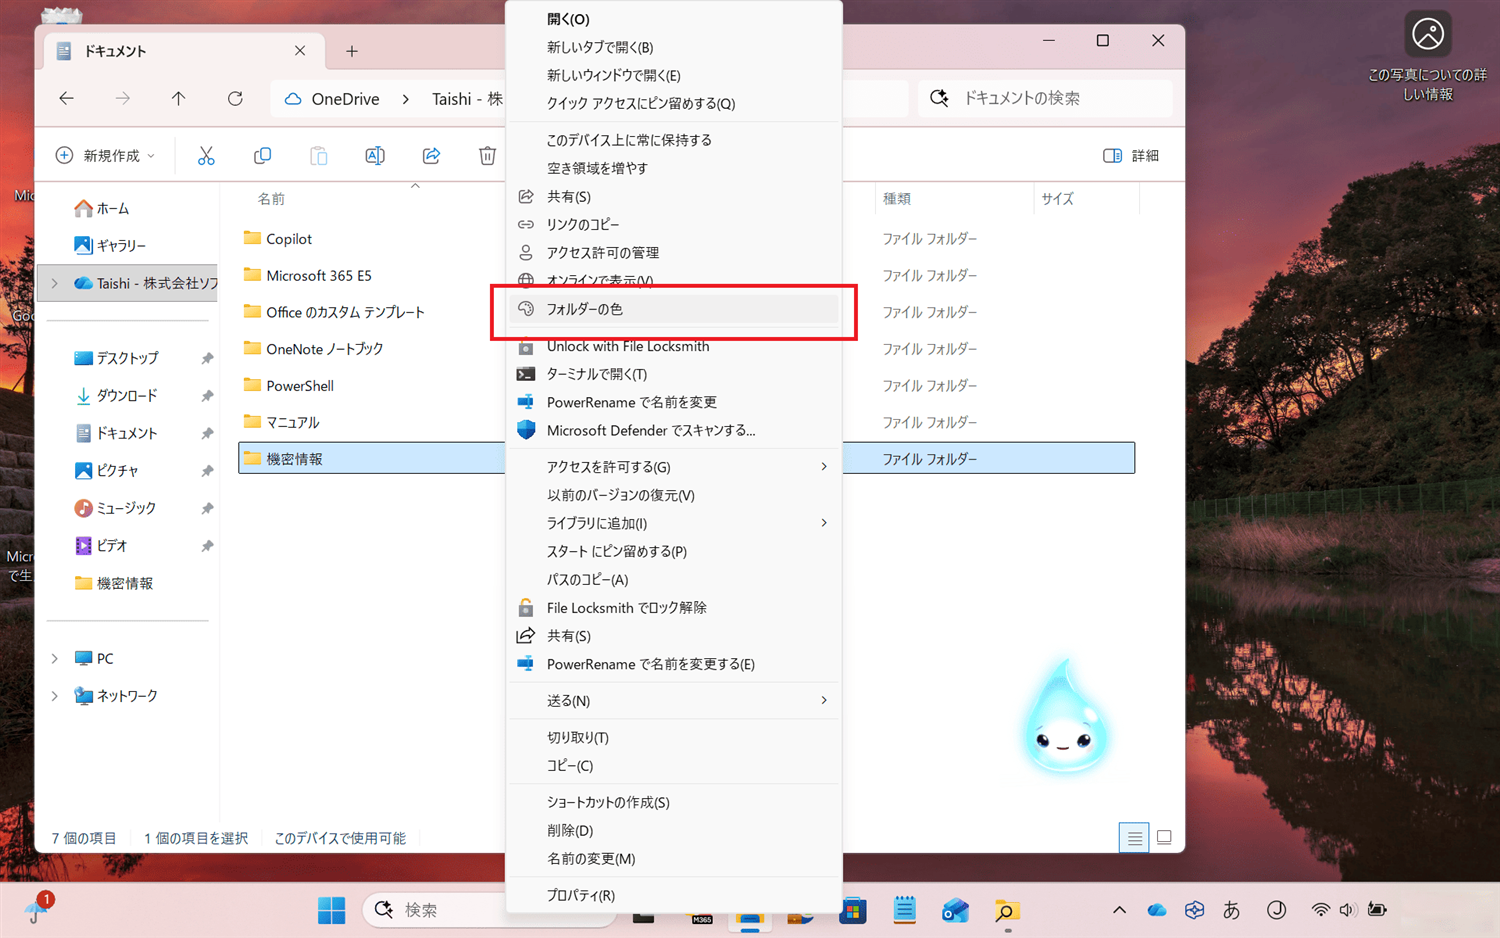Choose 新しいタブで開く(B)
This screenshot has width=1500, height=938.
coord(674,47)
